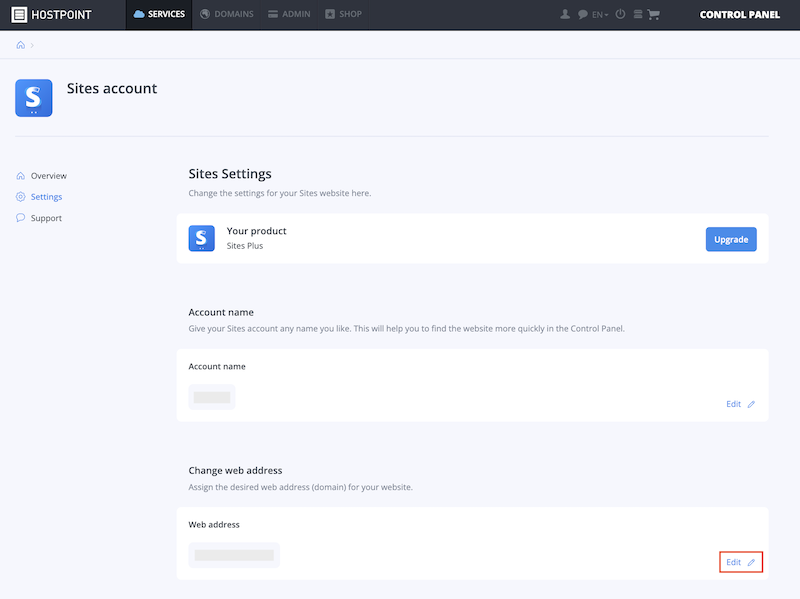Click the "Change web address" heading
The height and width of the screenshot is (599, 800).
coord(235,470)
